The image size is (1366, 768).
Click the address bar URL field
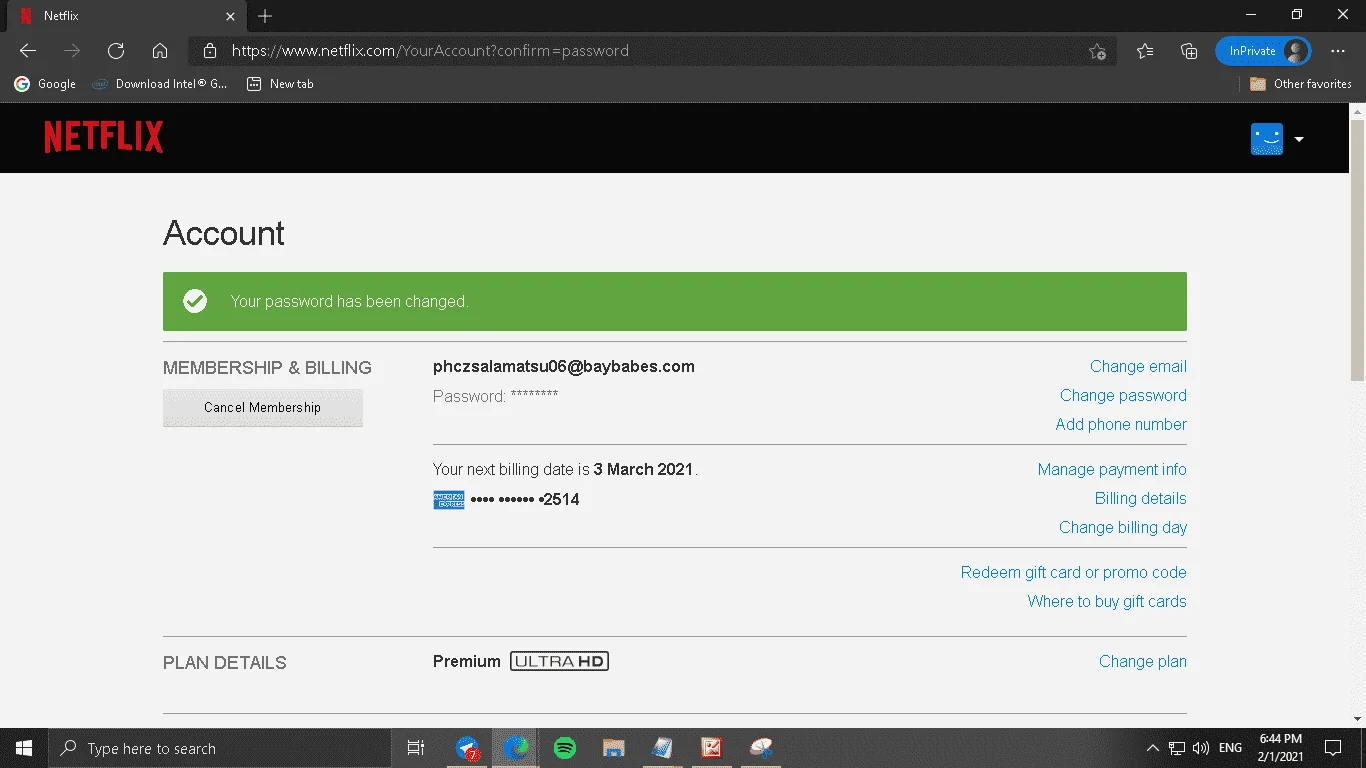coord(650,51)
